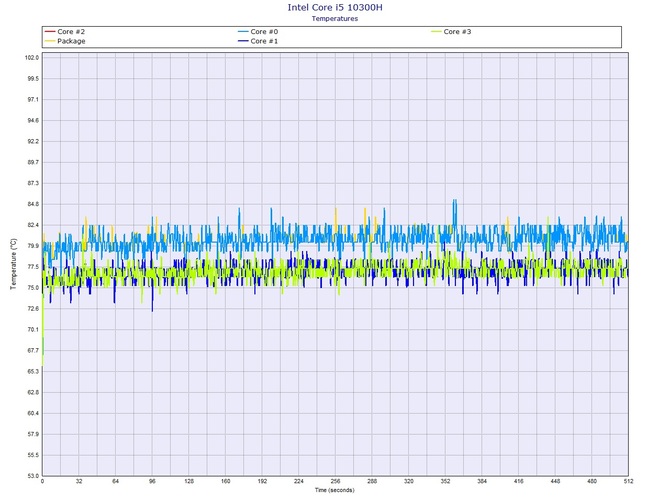Click the 75.0 y-axis value

[x=33, y=288]
